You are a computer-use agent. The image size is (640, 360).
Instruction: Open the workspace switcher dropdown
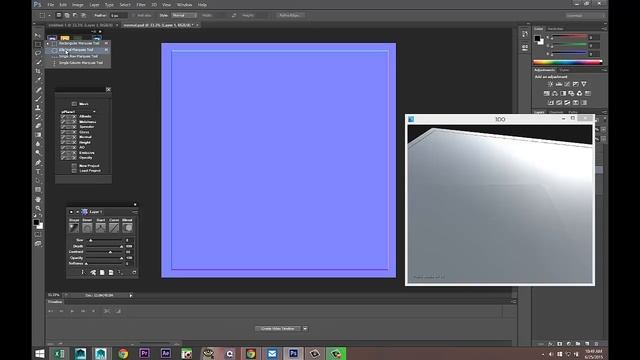pos(584,16)
